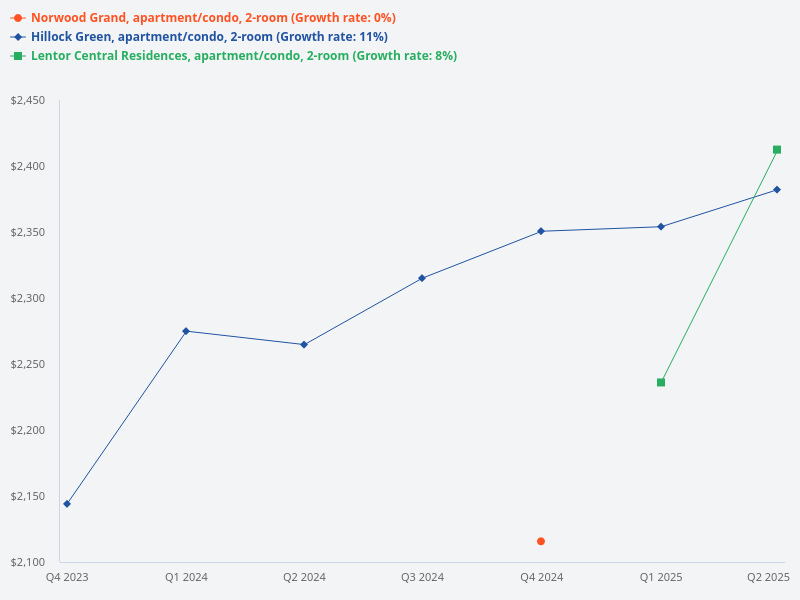Click the Q3 2024 x-axis label
This screenshot has width=800, height=600.
click(x=422, y=578)
